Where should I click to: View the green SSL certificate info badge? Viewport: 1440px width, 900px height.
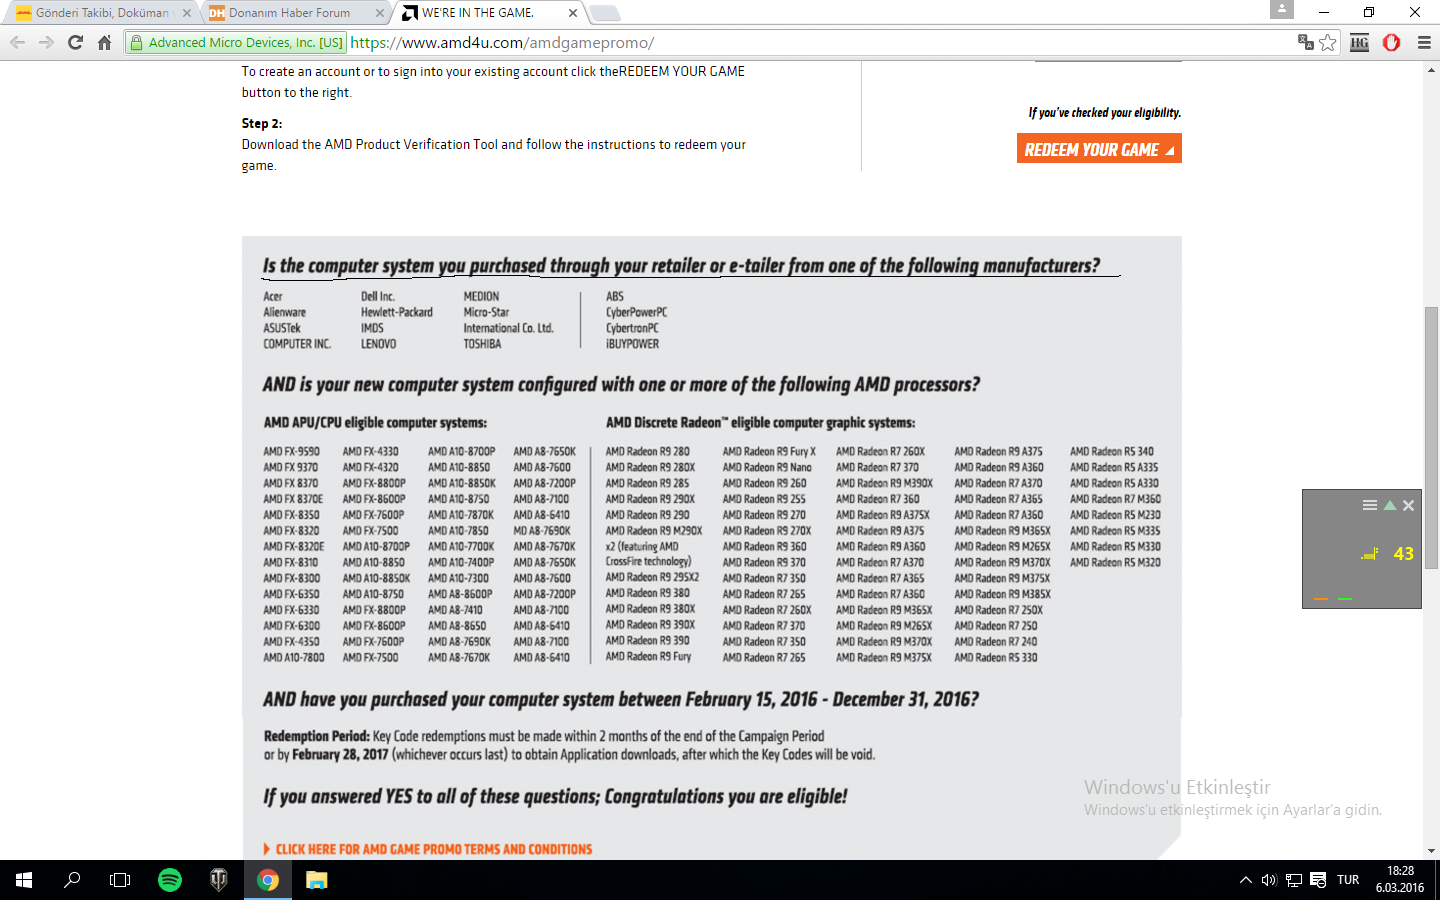pos(236,42)
